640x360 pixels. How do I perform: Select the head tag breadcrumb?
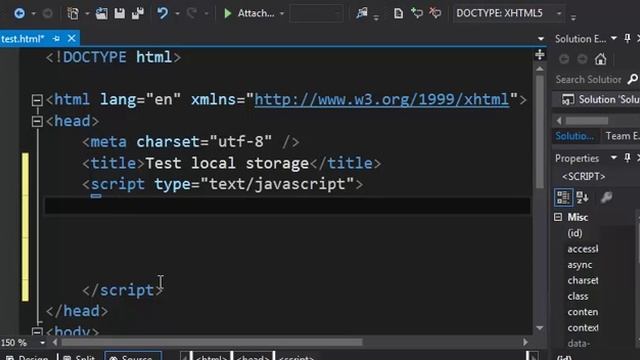tap(253, 357)
